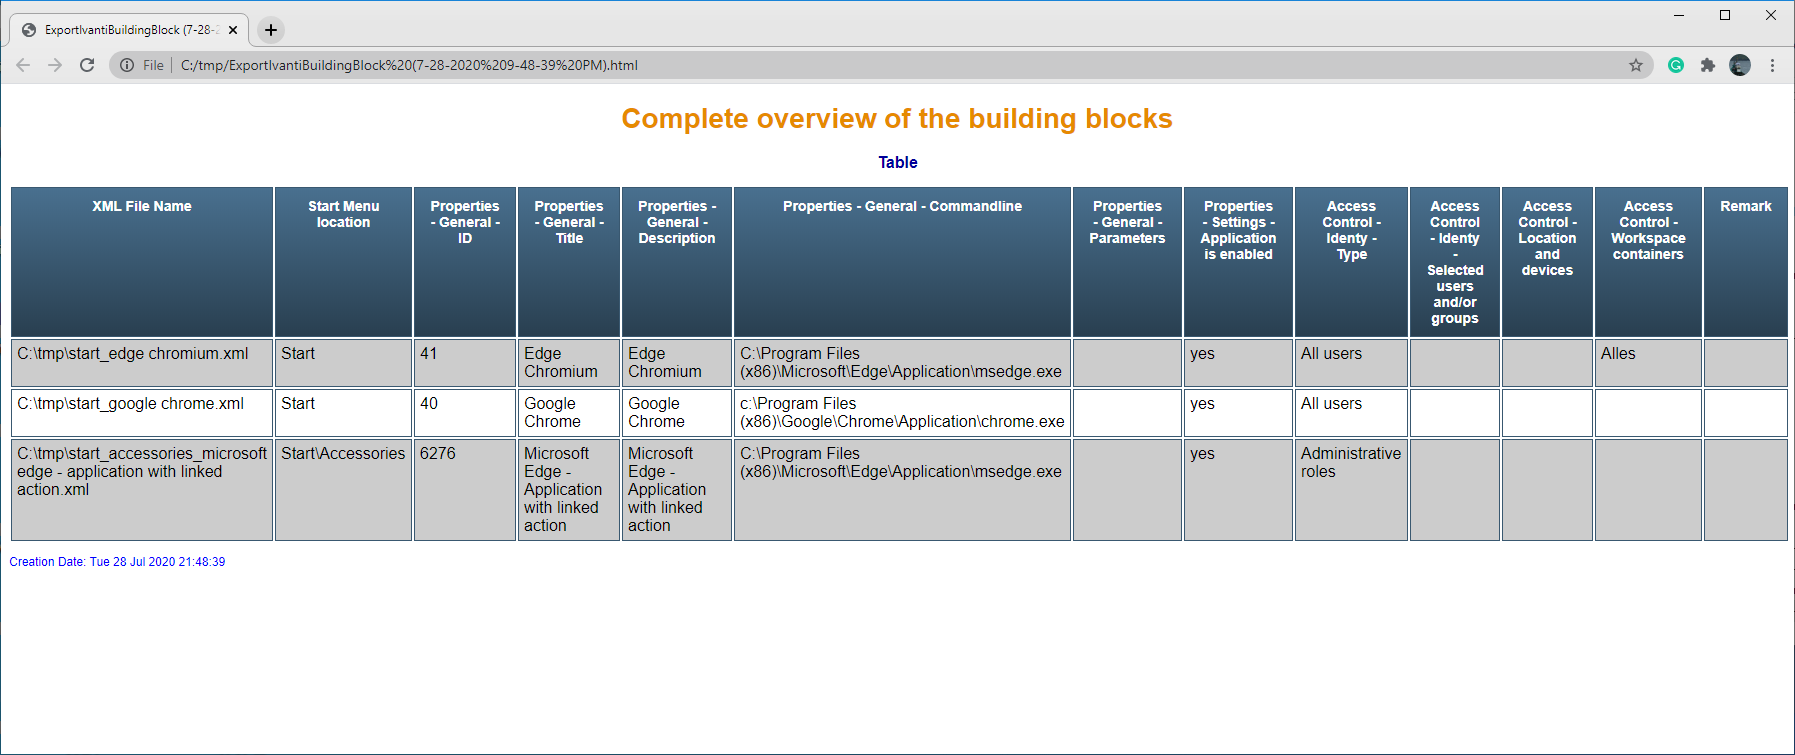
Task: Open the Chrome three-dot menu
Action: [x=1772, y=65]
